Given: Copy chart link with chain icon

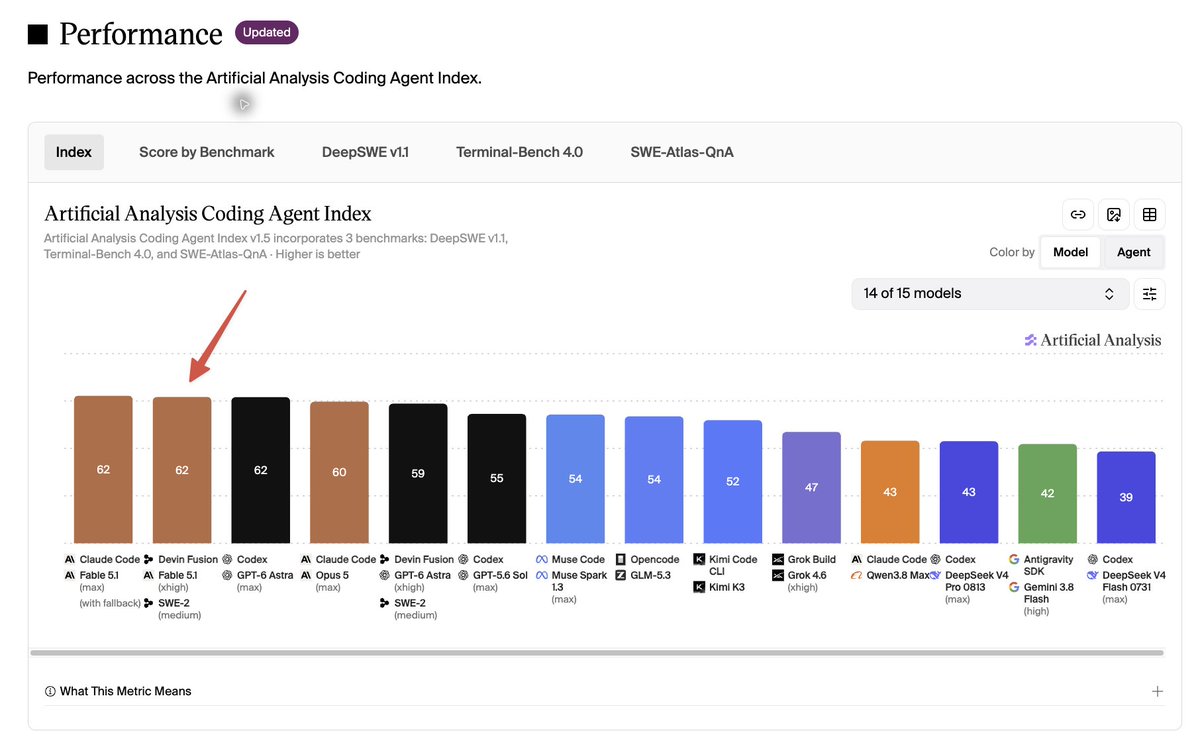Looking at the screenshot, I should click(1078, 214).
